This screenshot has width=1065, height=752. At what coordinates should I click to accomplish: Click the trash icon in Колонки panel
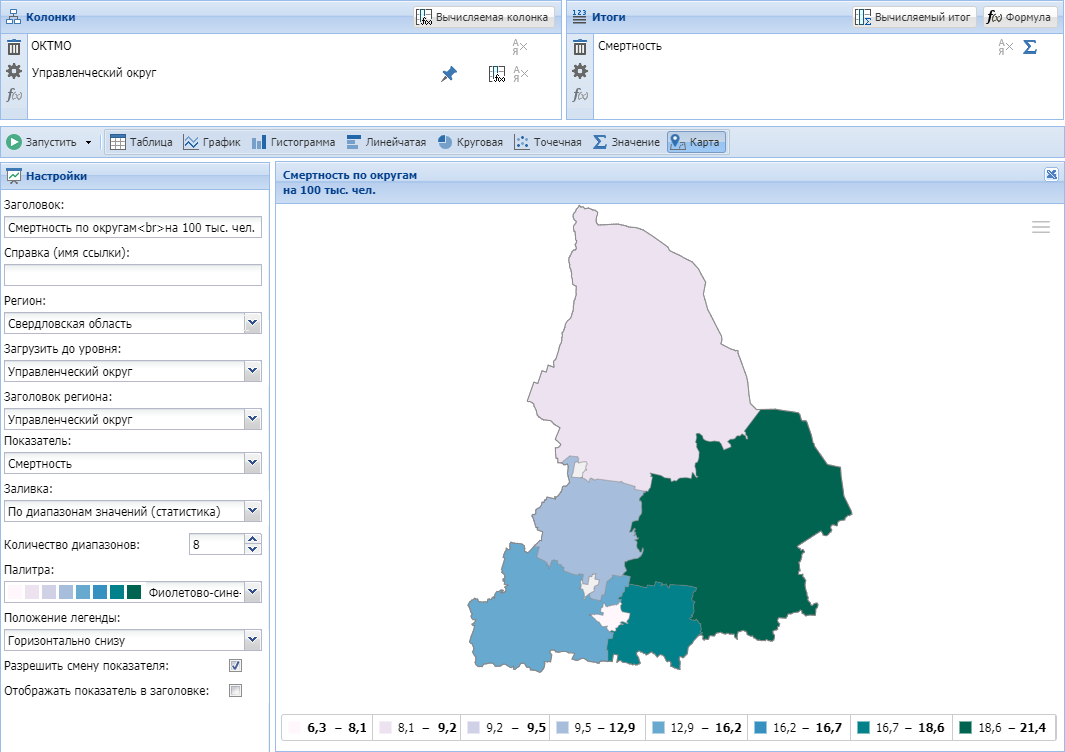coord(14,47)
